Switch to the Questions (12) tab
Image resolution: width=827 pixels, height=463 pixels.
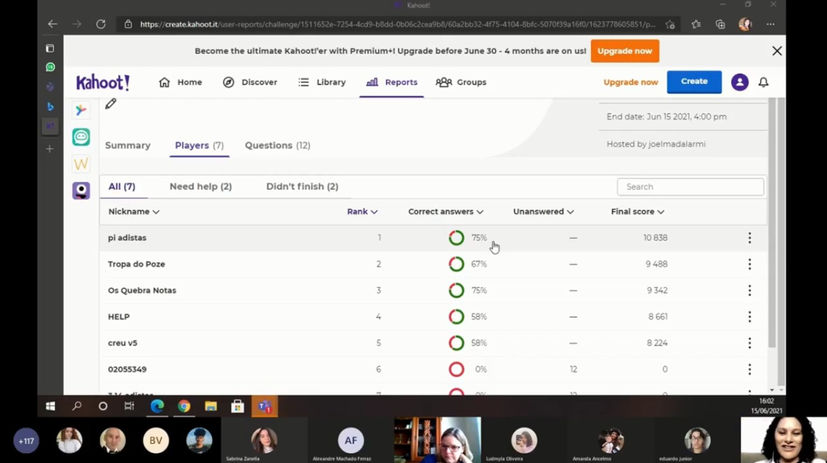point(277,146)
